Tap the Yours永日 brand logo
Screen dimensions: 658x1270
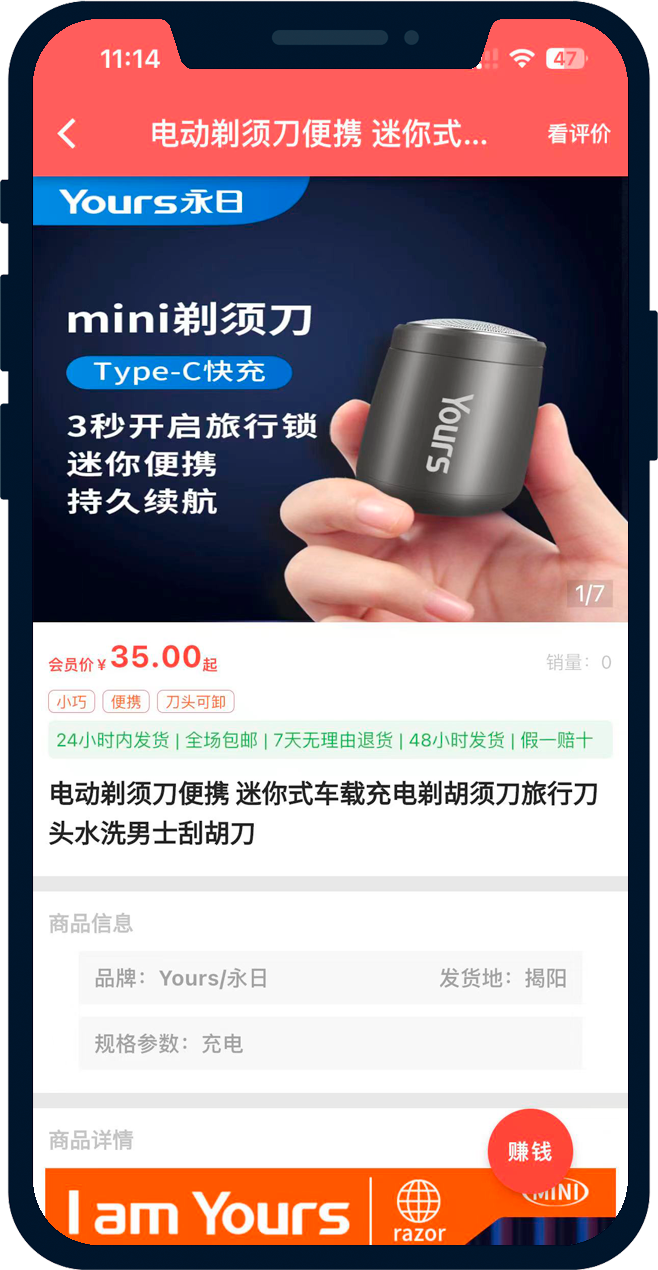[x=151, y=202]
